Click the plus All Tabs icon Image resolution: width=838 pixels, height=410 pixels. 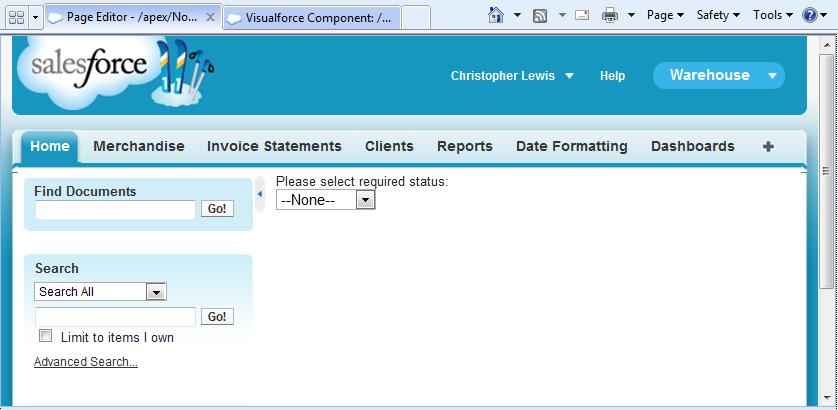[x=768, y=146]
